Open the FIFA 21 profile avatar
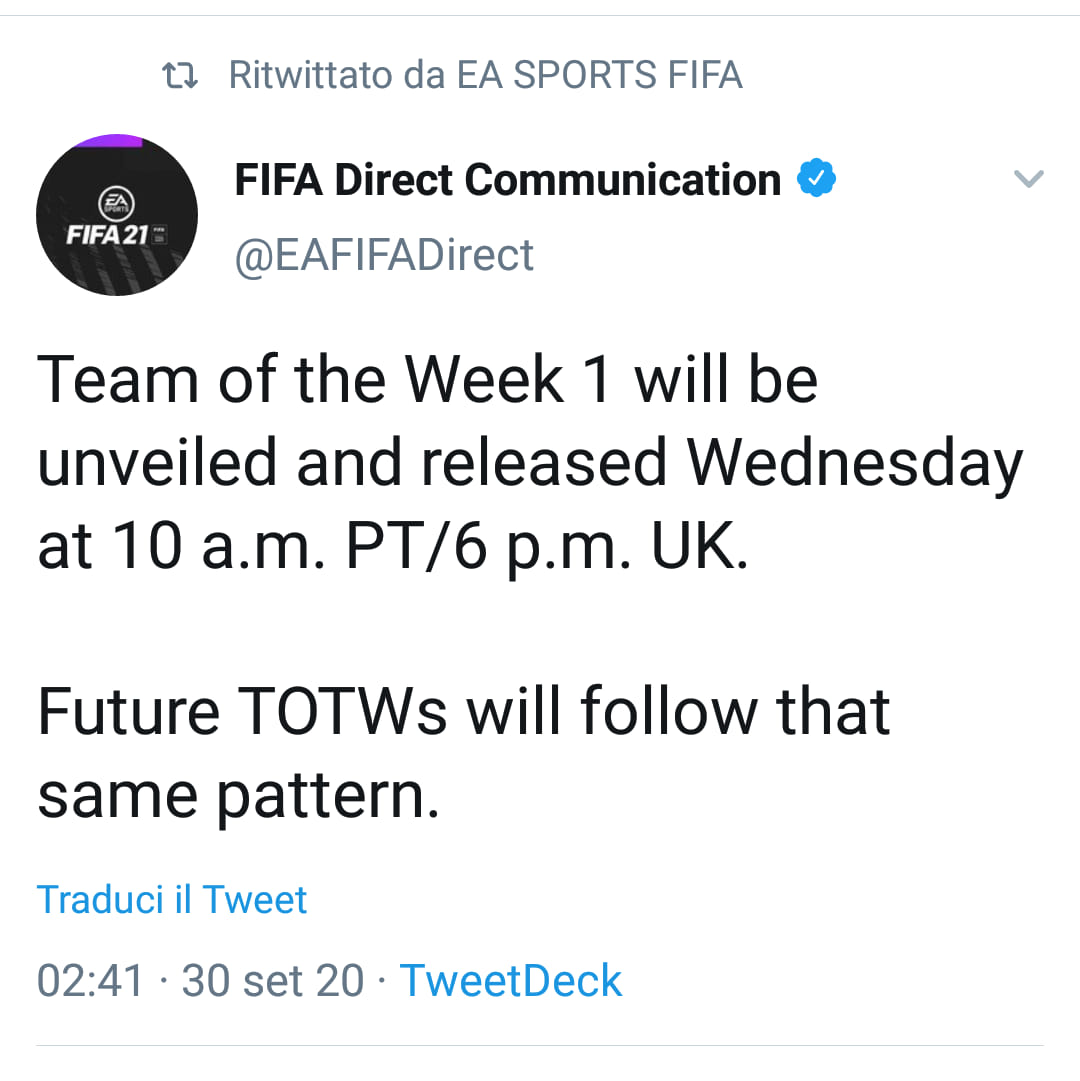This screenshot has width=1080, height=1081. point(117,215)
